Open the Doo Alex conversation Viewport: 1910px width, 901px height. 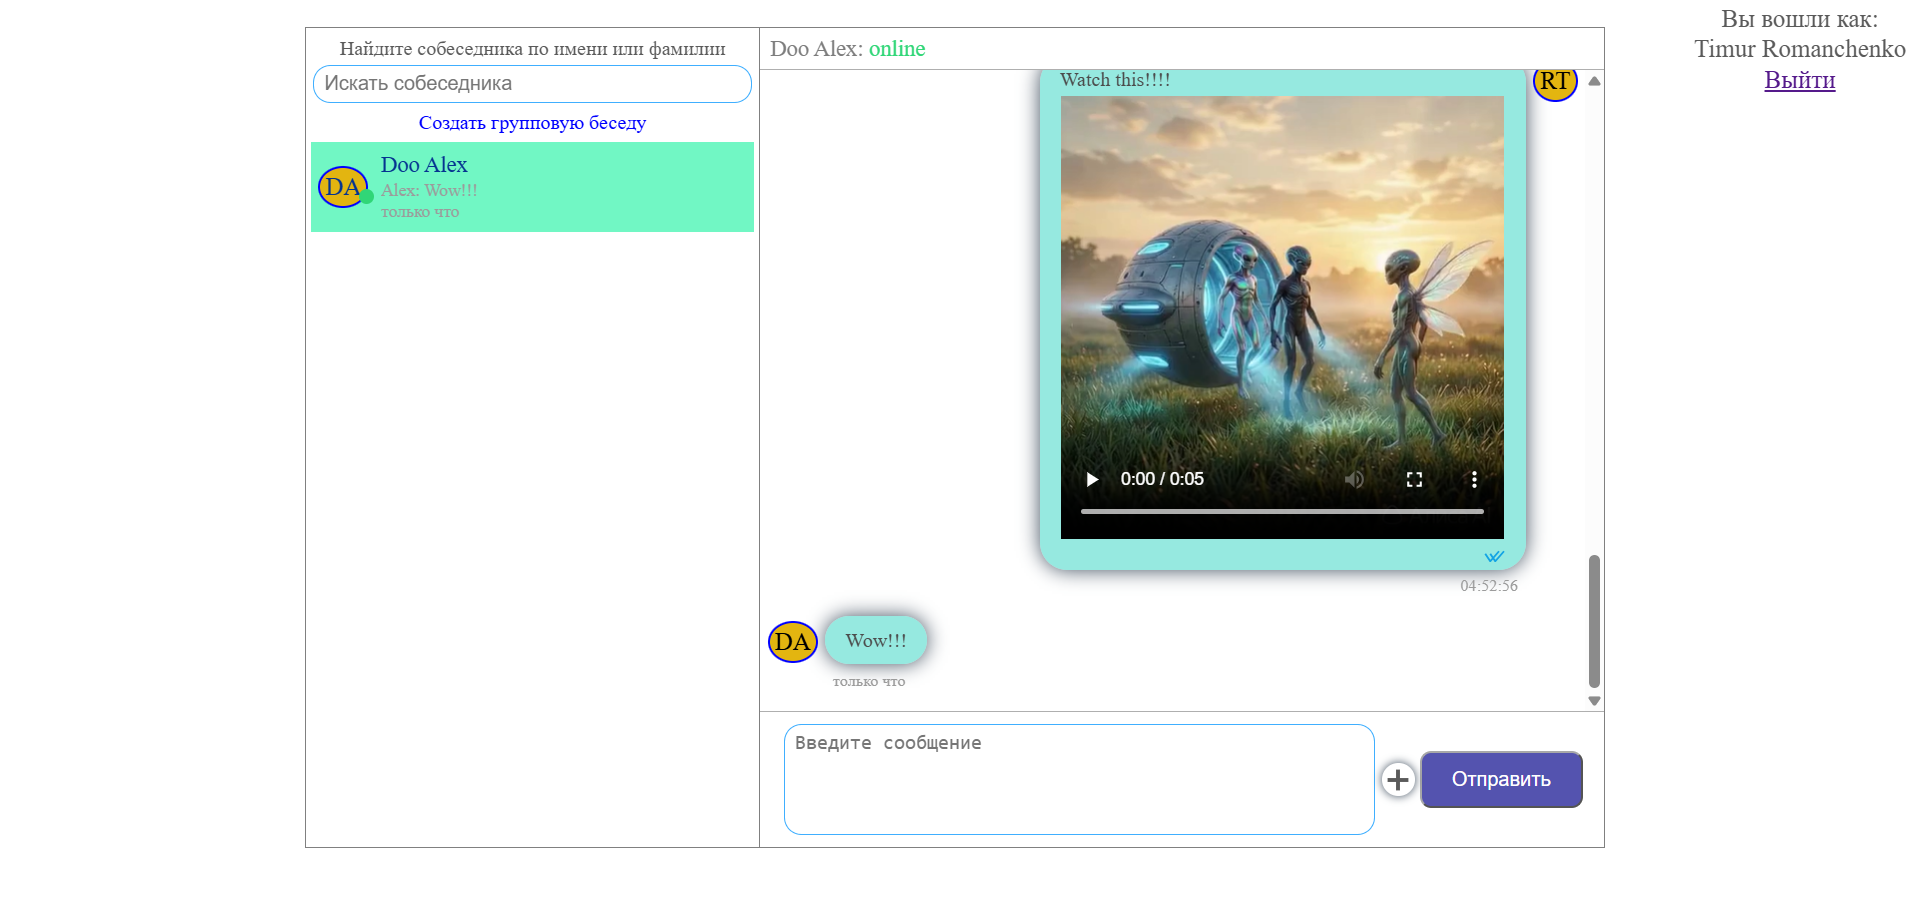point(532,187)
